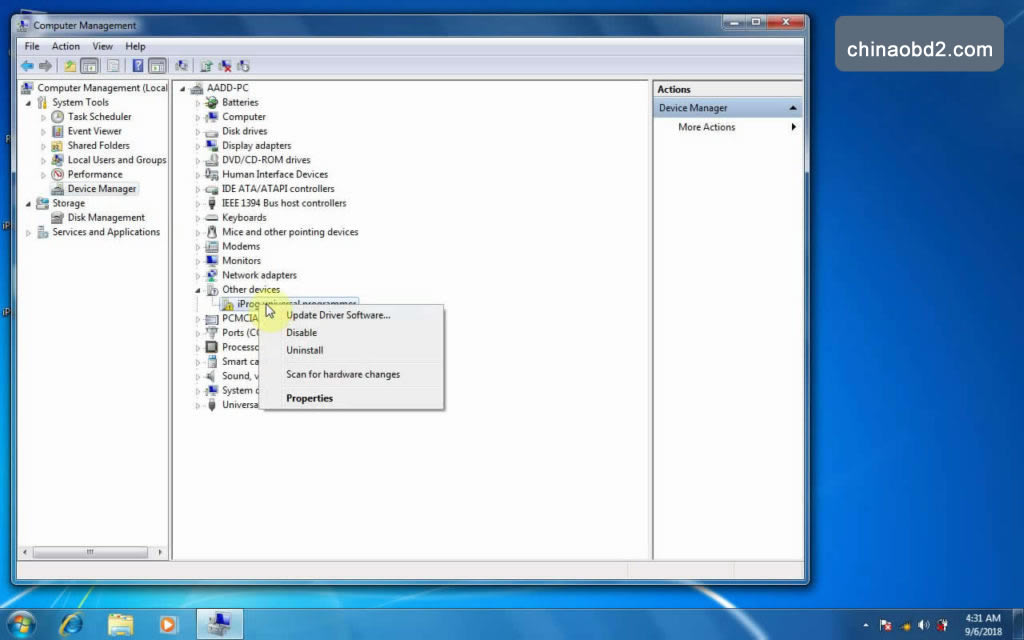1024x640 pixels.
Task: Open Windows Media Player from taskbar
Action: (168, 625)
